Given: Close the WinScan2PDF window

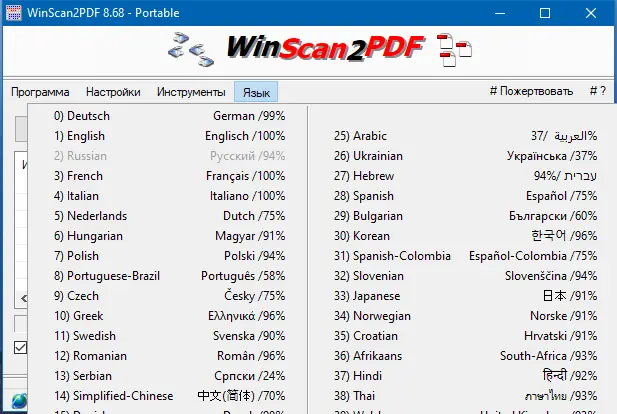Looking at the screenshot, I should coord(591,13).
